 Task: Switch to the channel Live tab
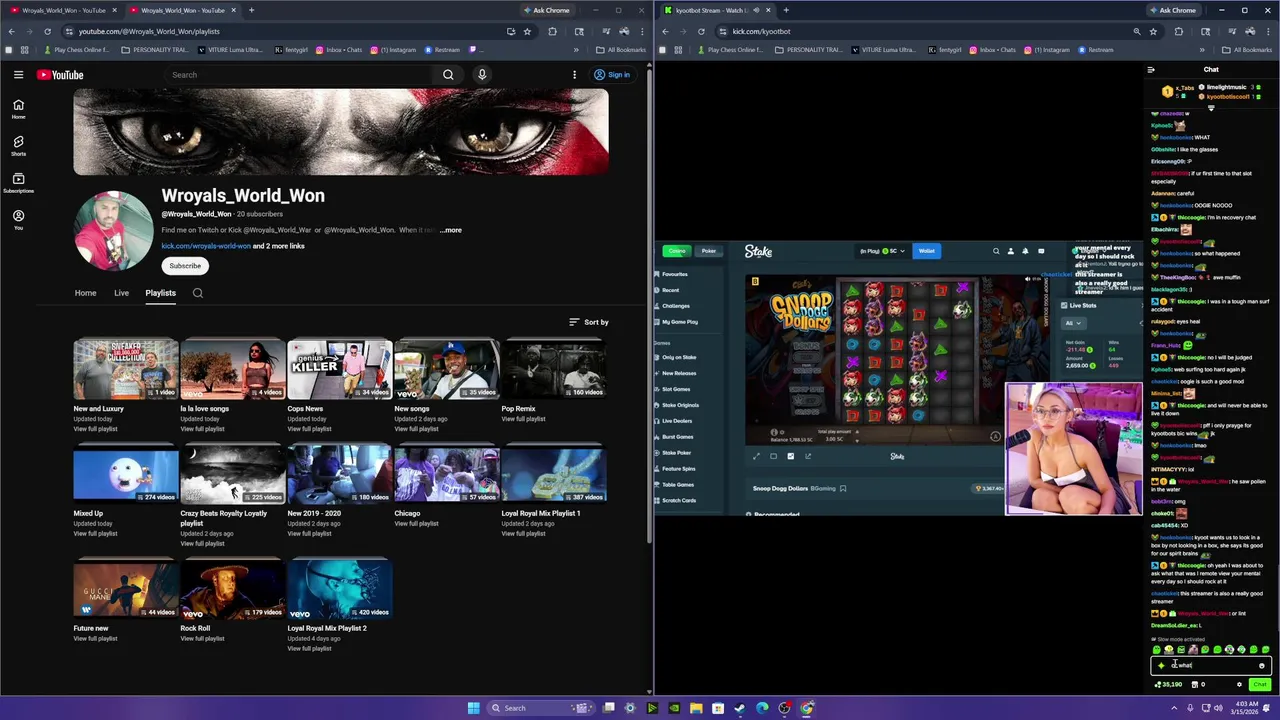tap(121, 293)
